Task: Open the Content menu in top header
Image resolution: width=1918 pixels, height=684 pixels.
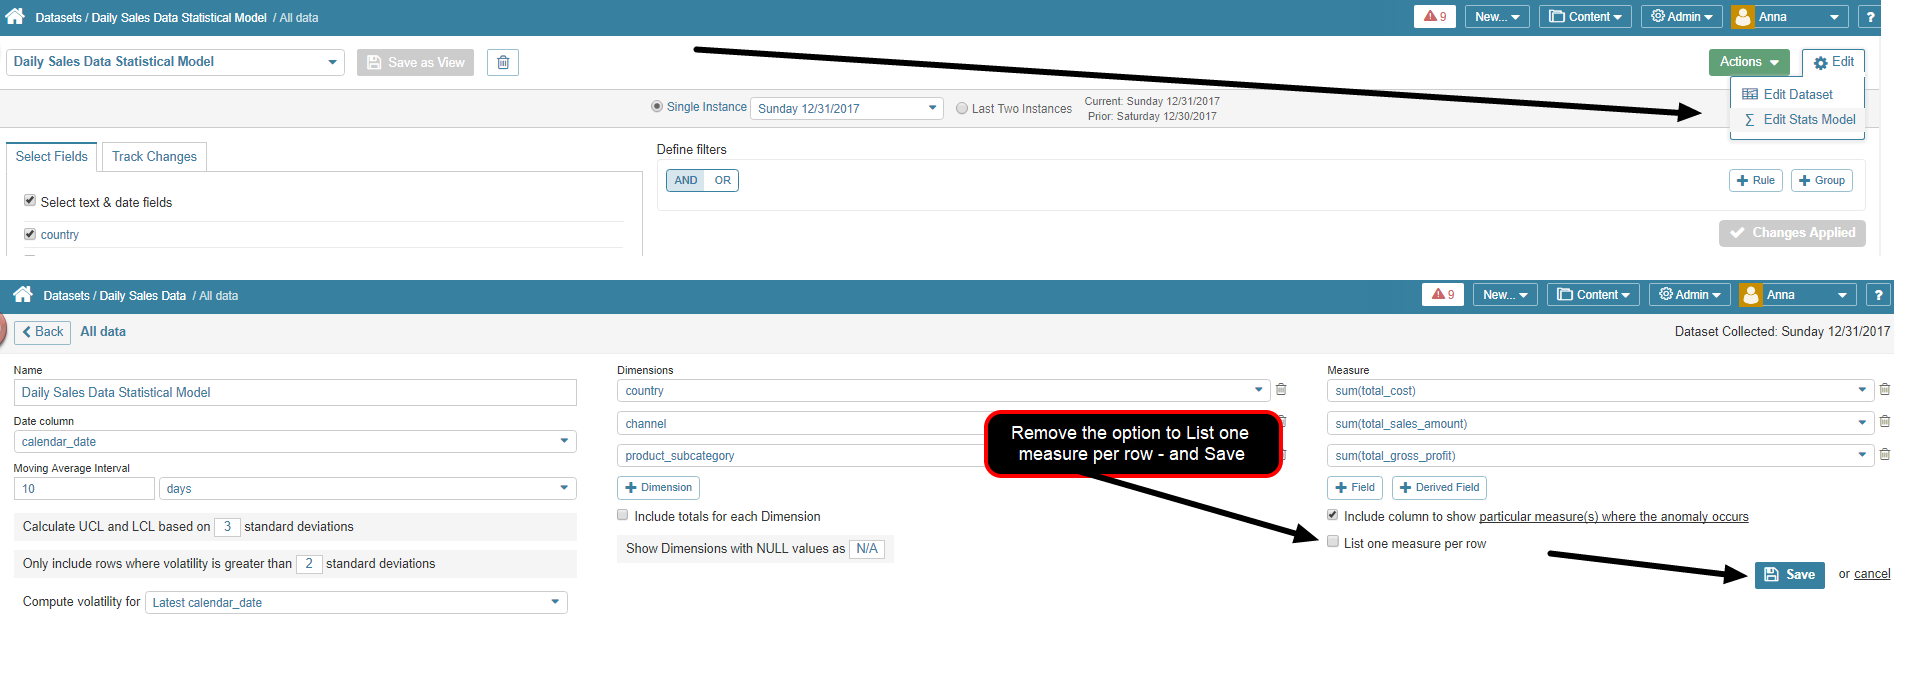Action: tap(1585, 16)
